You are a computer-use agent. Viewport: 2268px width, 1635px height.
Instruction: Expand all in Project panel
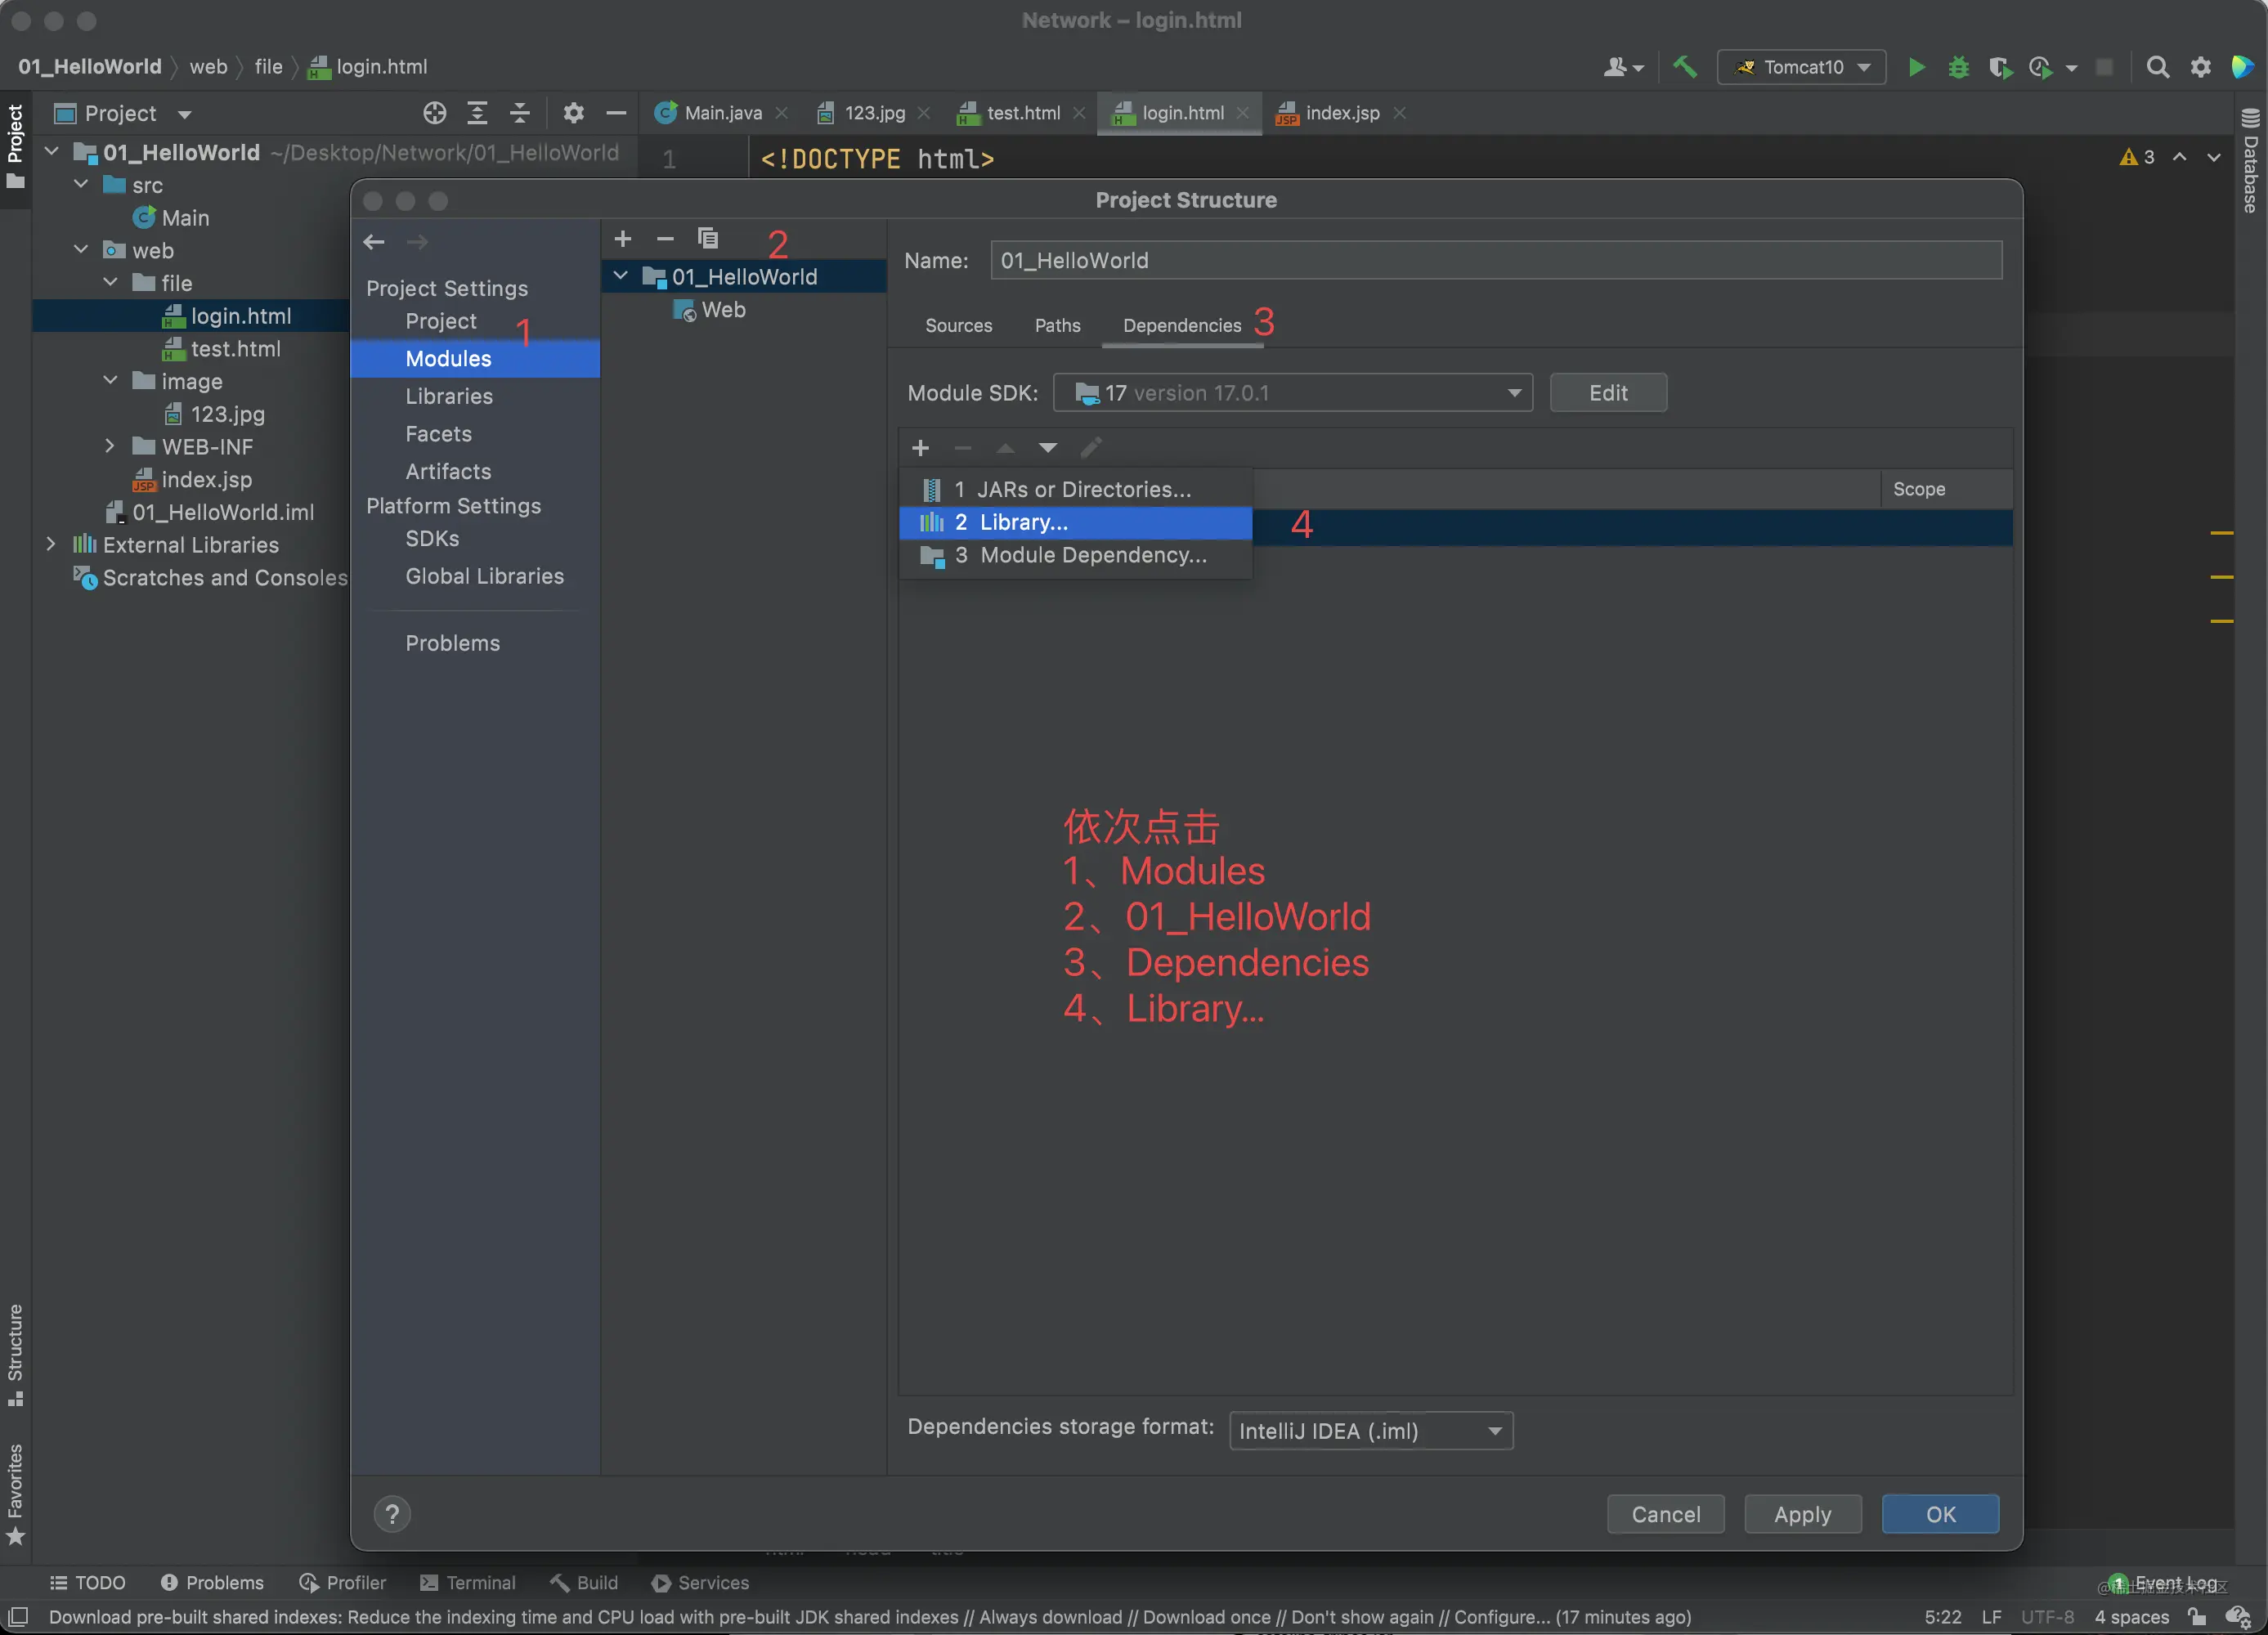[x=477, y=113]
